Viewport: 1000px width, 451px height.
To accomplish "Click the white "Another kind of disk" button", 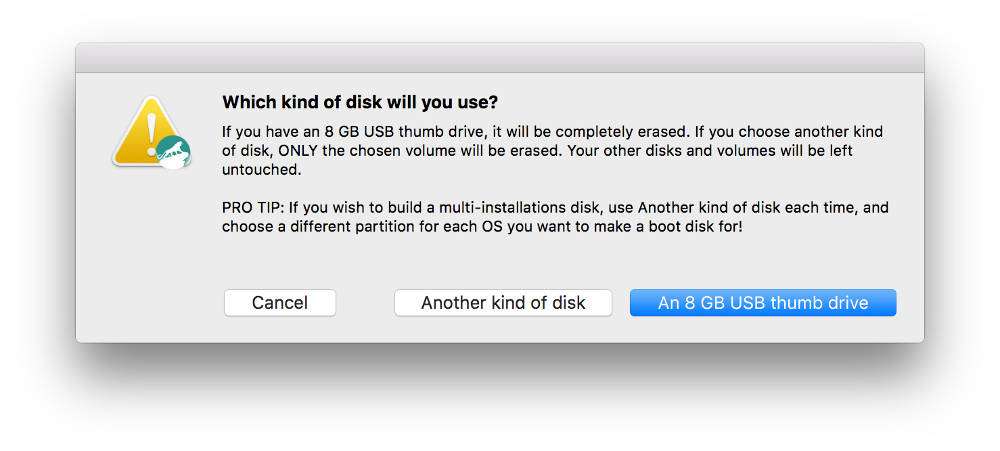I will [503, 303].
